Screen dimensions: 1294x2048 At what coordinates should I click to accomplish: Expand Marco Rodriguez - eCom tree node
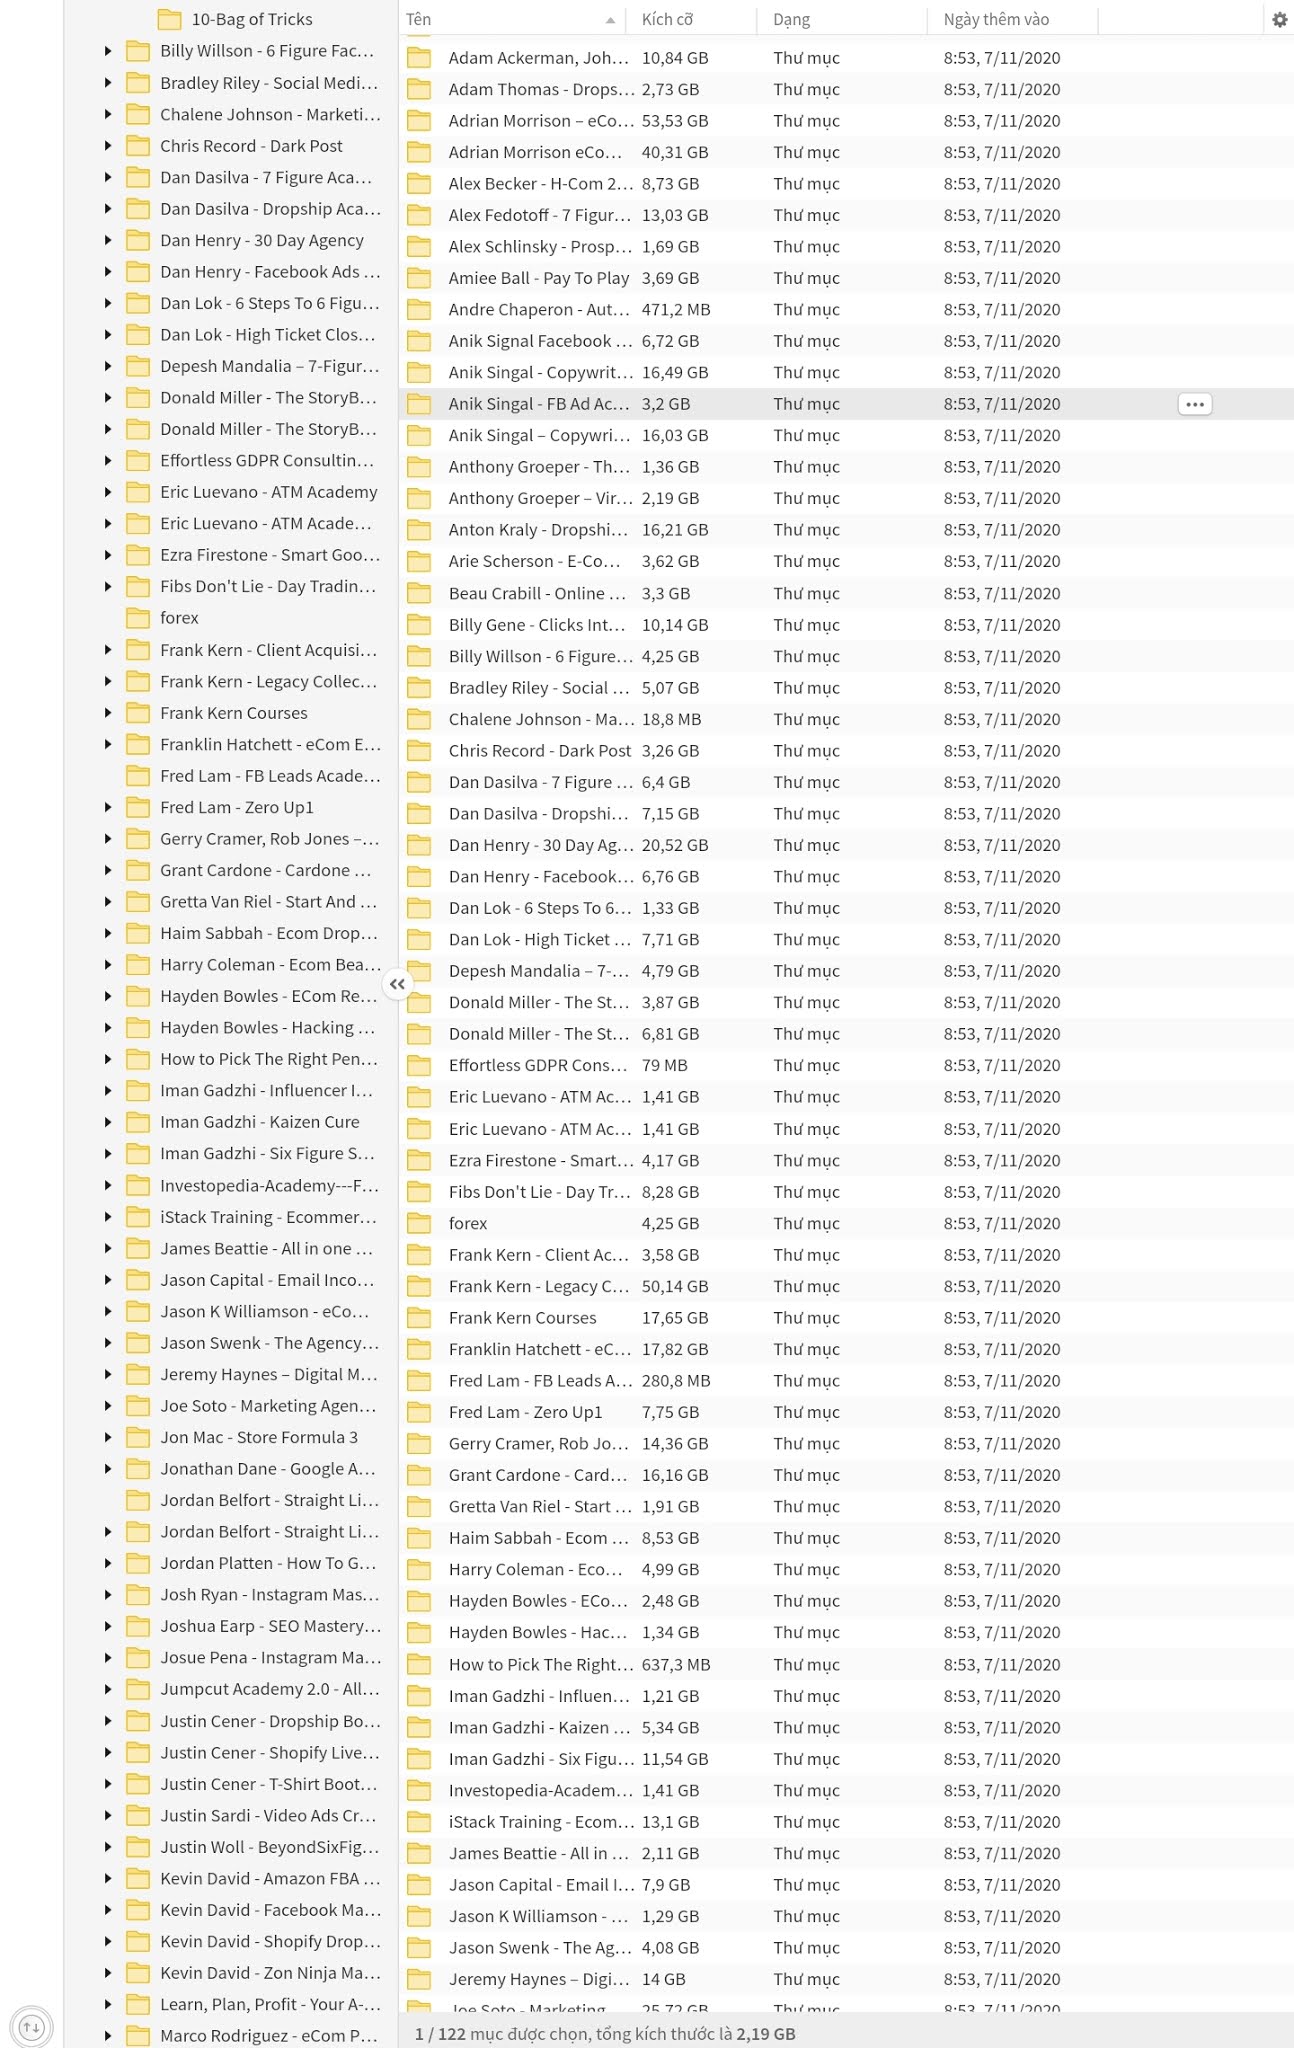point(108,2035)
